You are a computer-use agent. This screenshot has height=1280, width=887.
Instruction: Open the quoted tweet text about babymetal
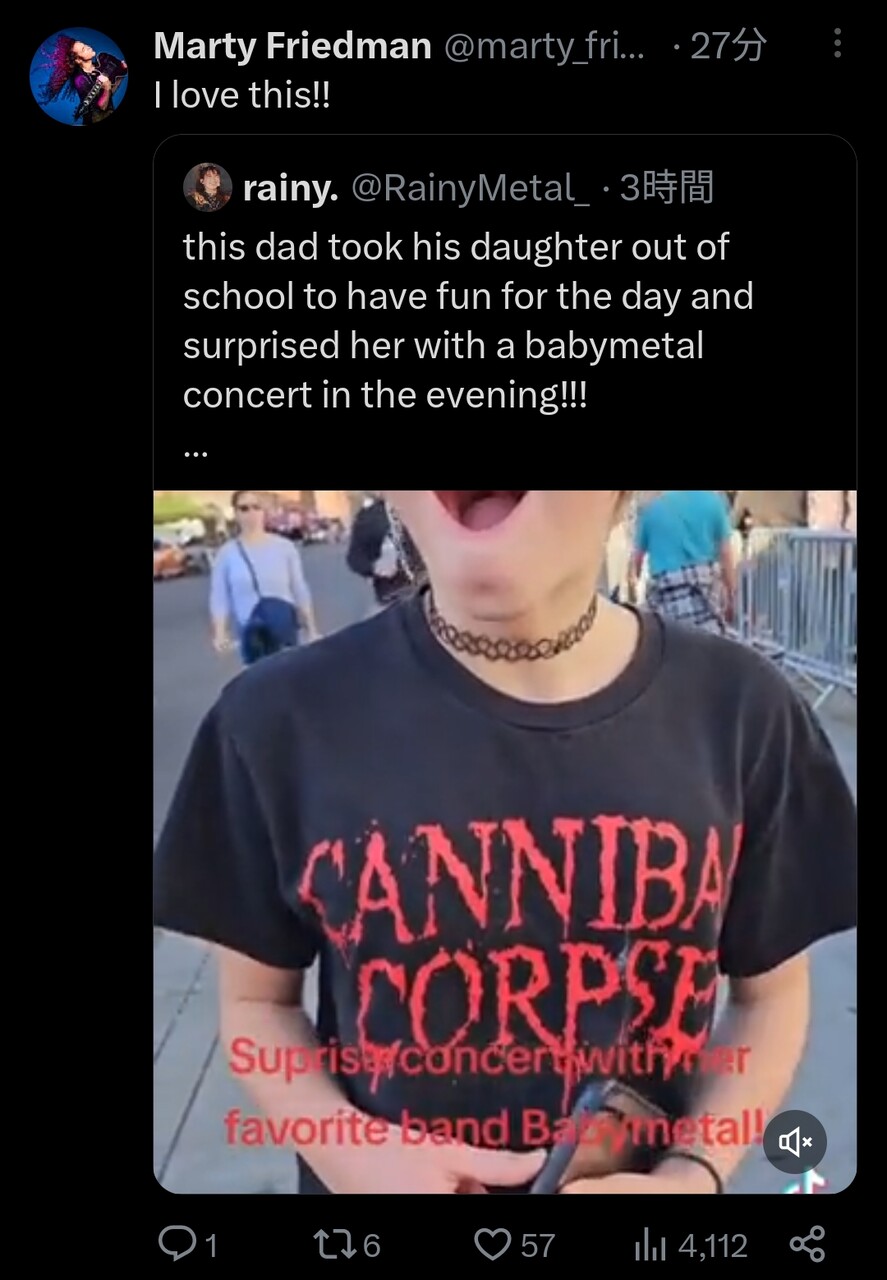tap(468, 321)
